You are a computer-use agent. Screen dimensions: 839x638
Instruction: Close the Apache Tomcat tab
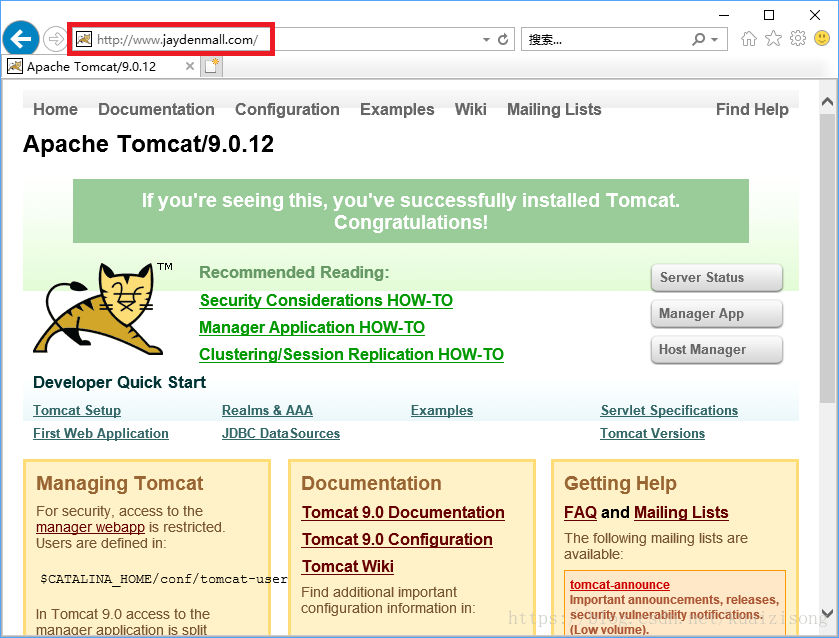click(190, 67)
